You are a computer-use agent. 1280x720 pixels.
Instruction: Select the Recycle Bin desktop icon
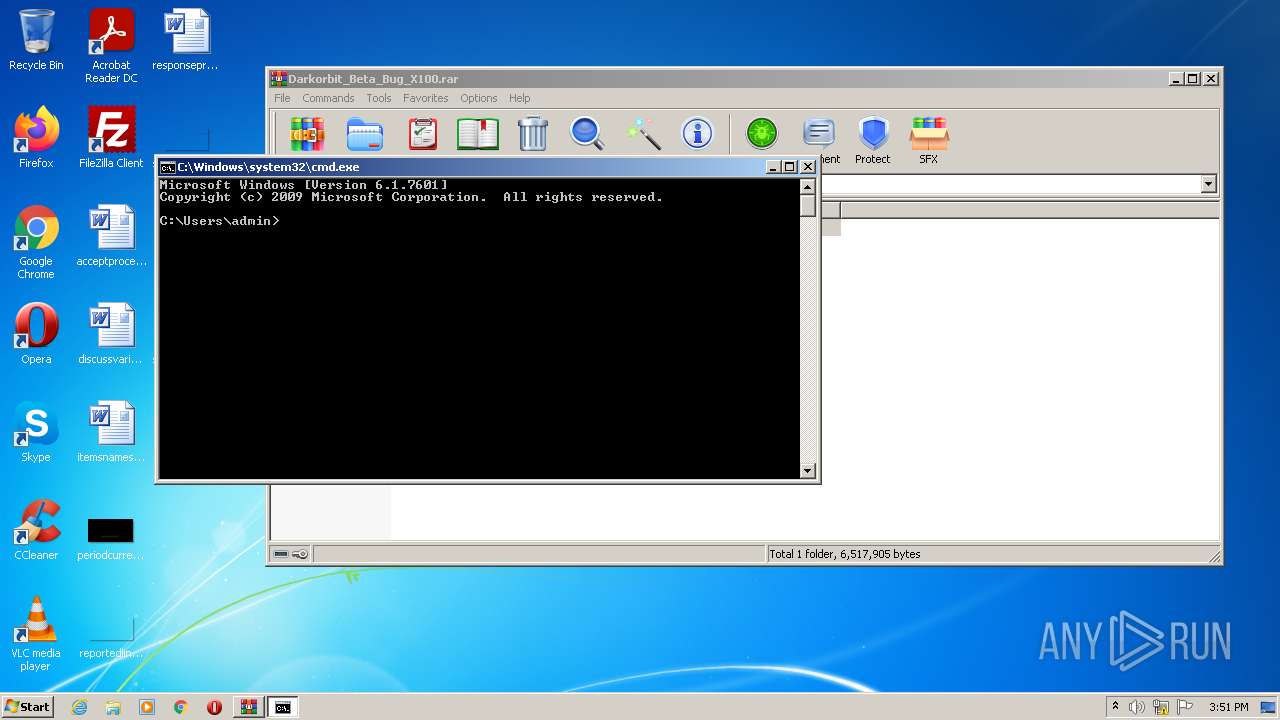point(36,41)
